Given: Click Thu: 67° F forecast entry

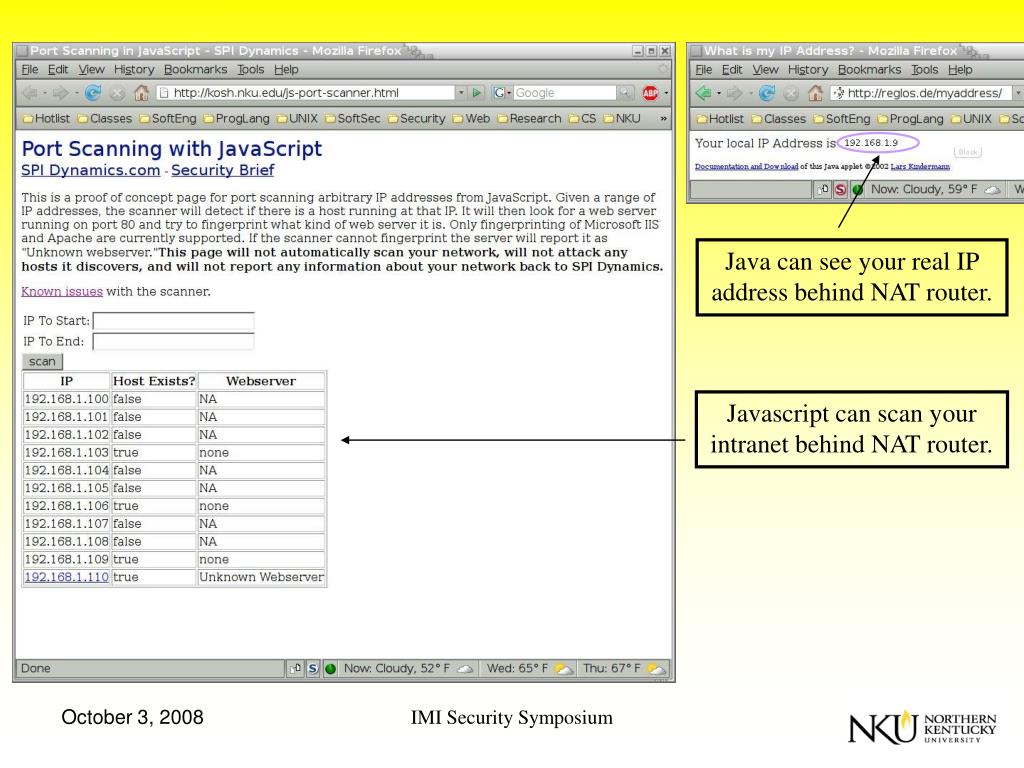Looking at the screenshot, I should coord(624,669).
